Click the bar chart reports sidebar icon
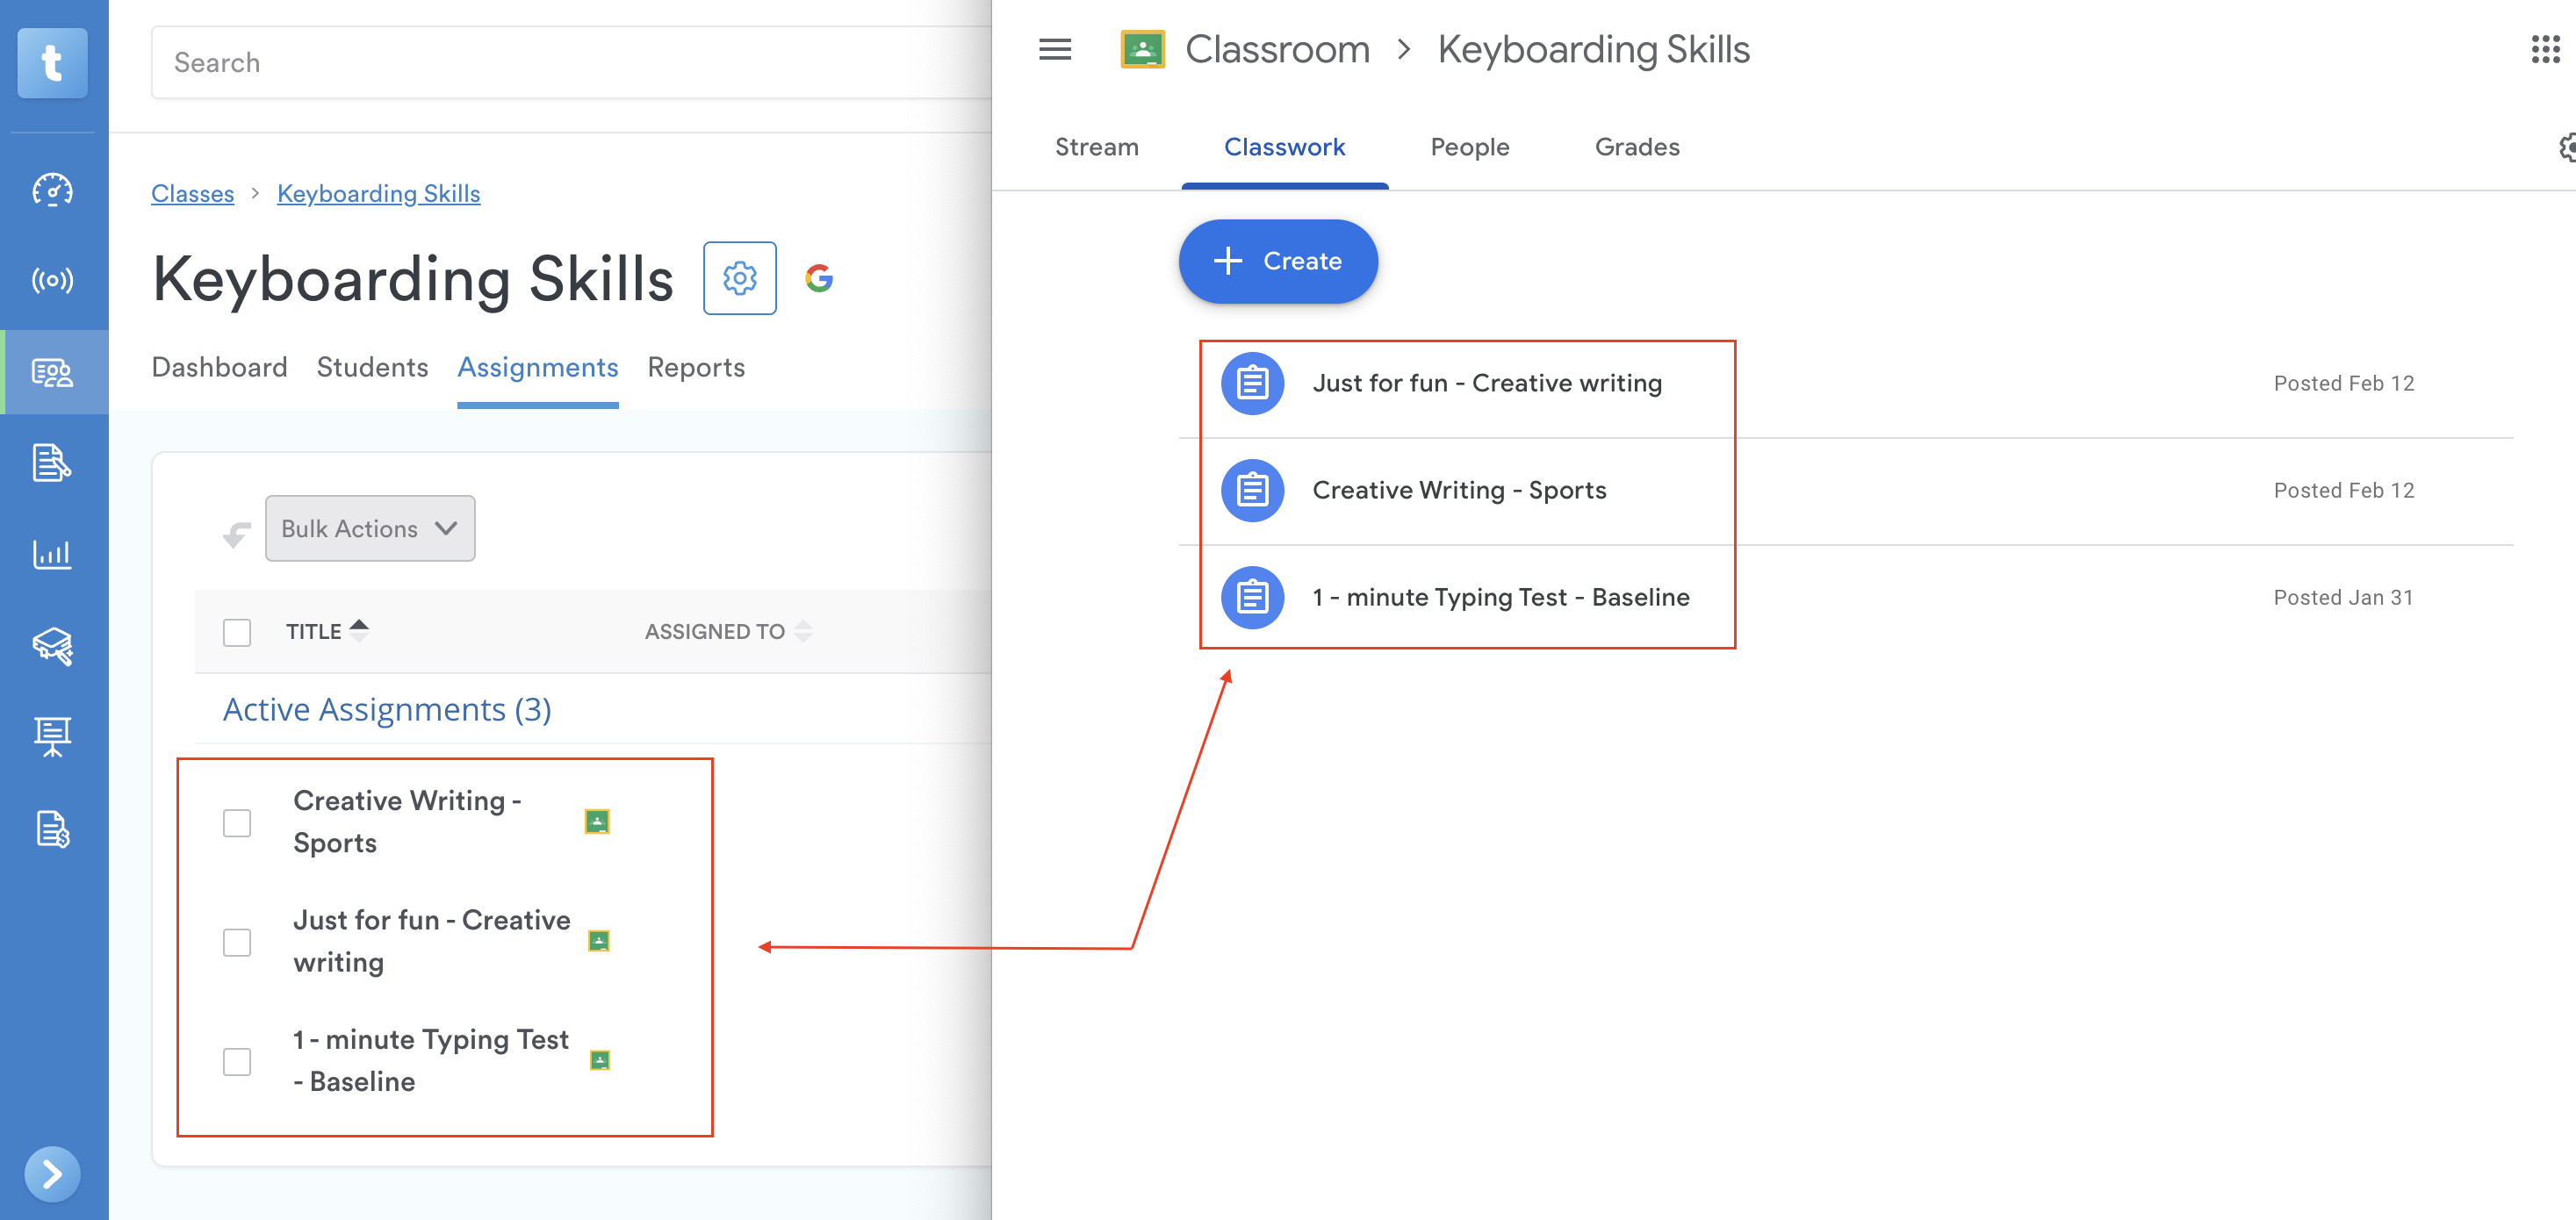2576x1220 pixels. 52,554
